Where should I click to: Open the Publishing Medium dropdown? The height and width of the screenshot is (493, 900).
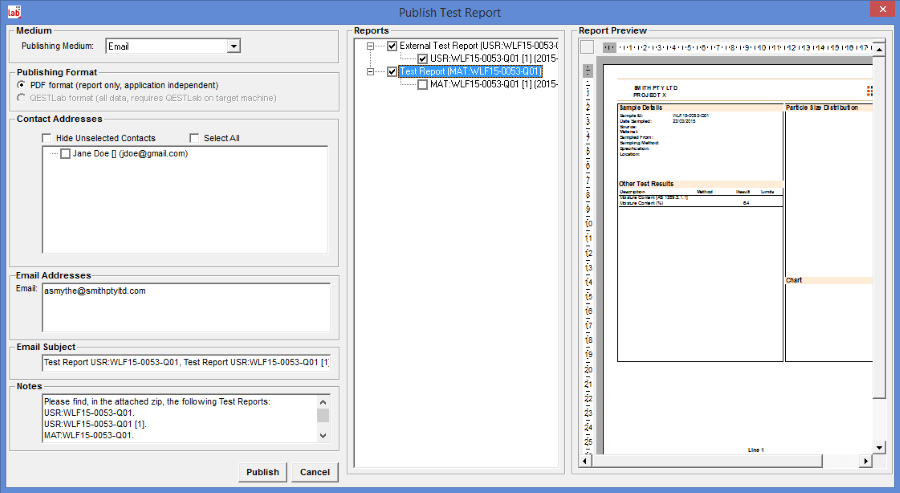pos(233,46)
